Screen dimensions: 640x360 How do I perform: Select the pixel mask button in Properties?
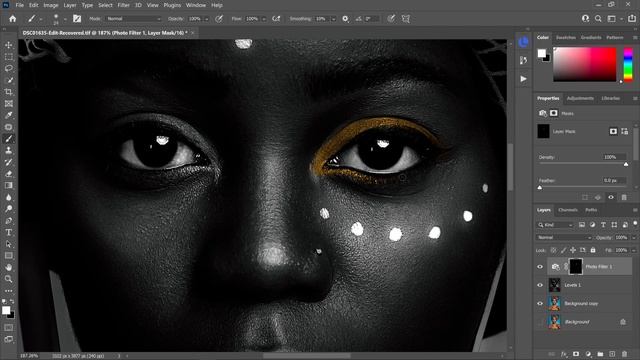point(613,131)
